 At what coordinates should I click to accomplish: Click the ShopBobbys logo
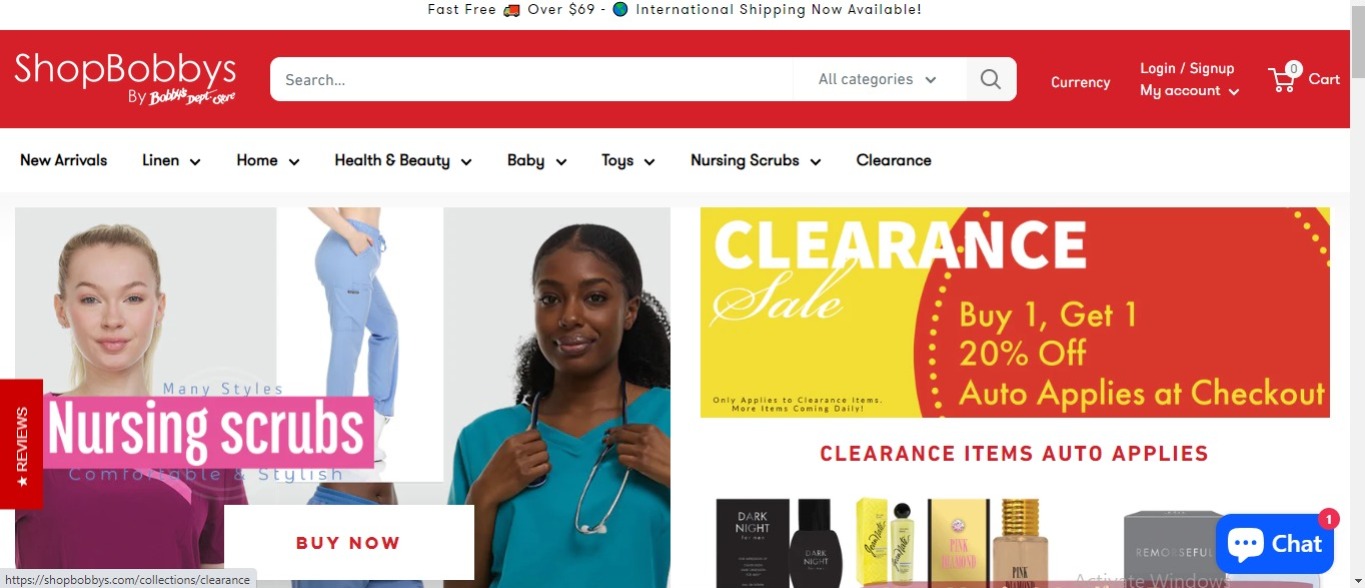pos(125,79)
